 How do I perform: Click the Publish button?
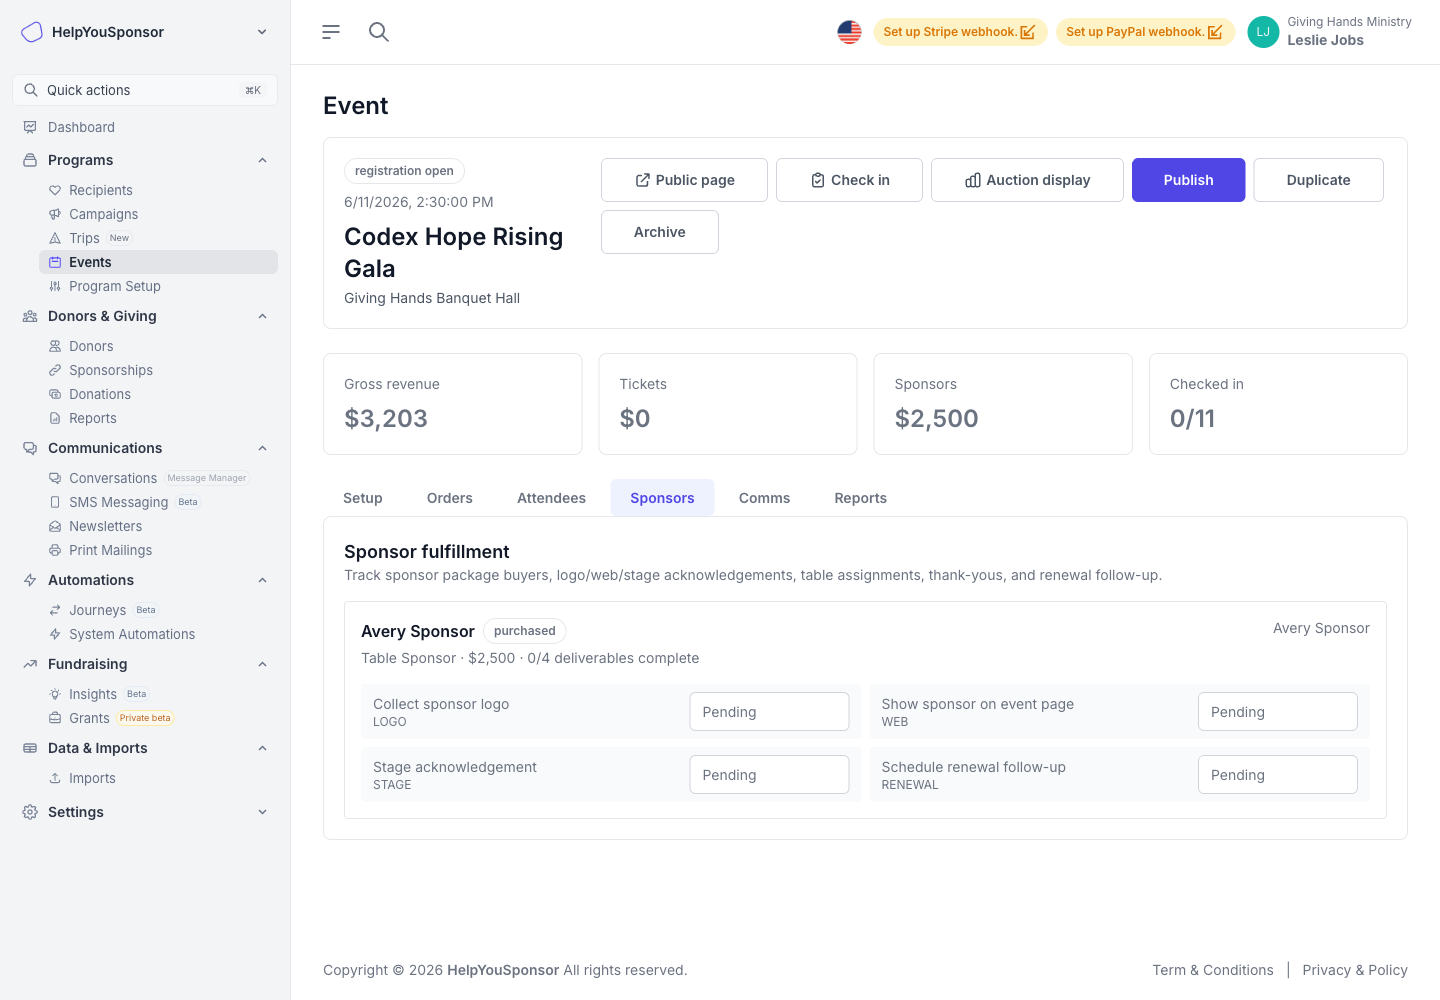point(1188,180)
